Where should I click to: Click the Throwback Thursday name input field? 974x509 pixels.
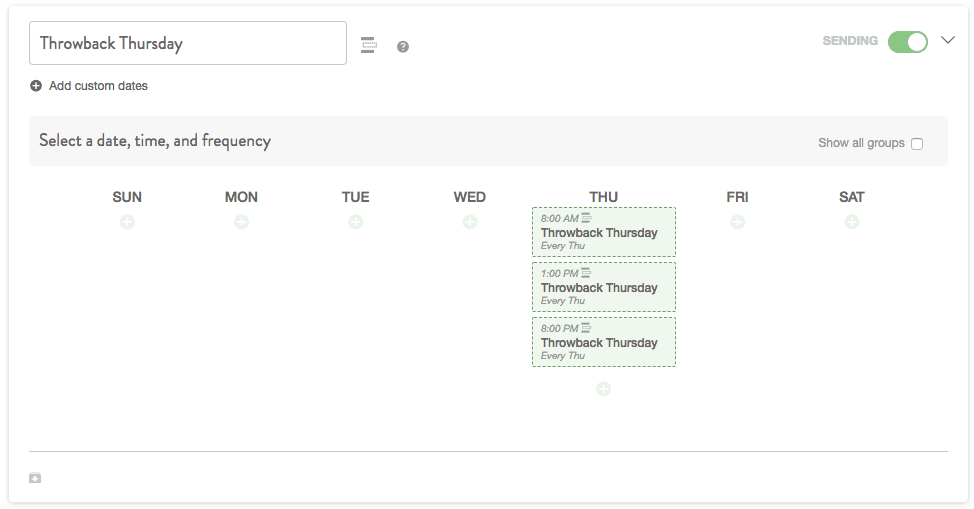pos(188,43)
